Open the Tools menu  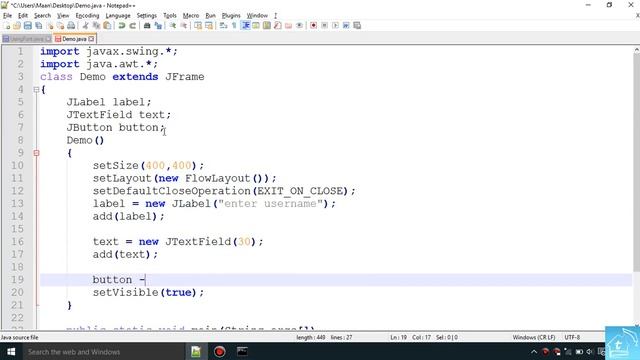click(x=170, y=16)
